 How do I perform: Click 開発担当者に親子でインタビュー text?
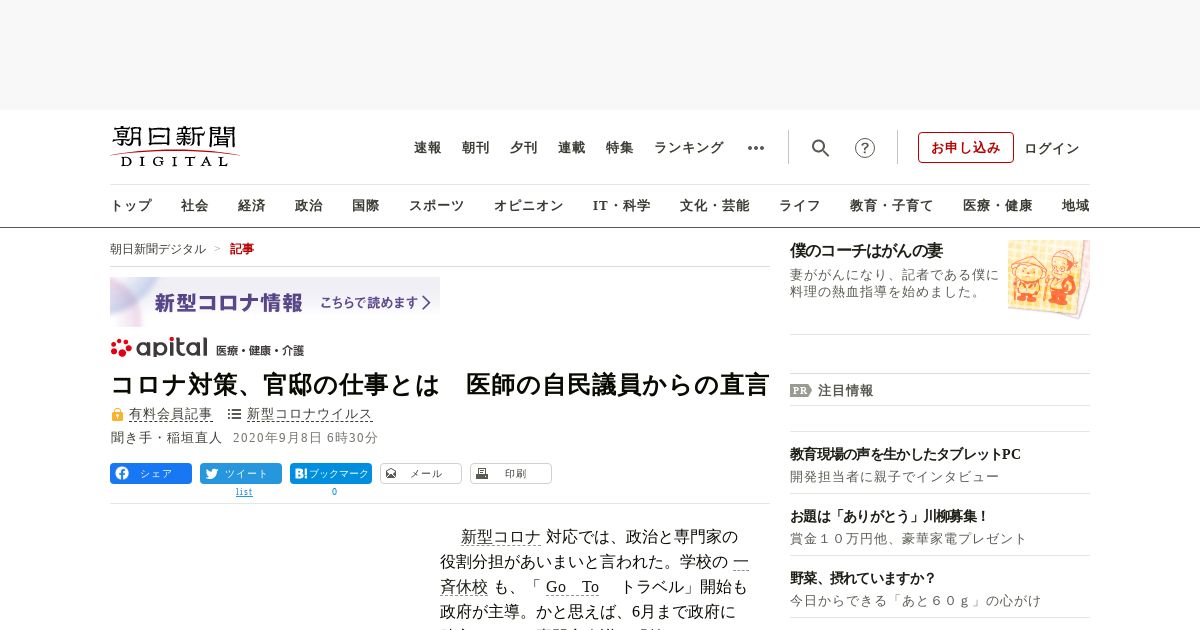coord(894,477)
